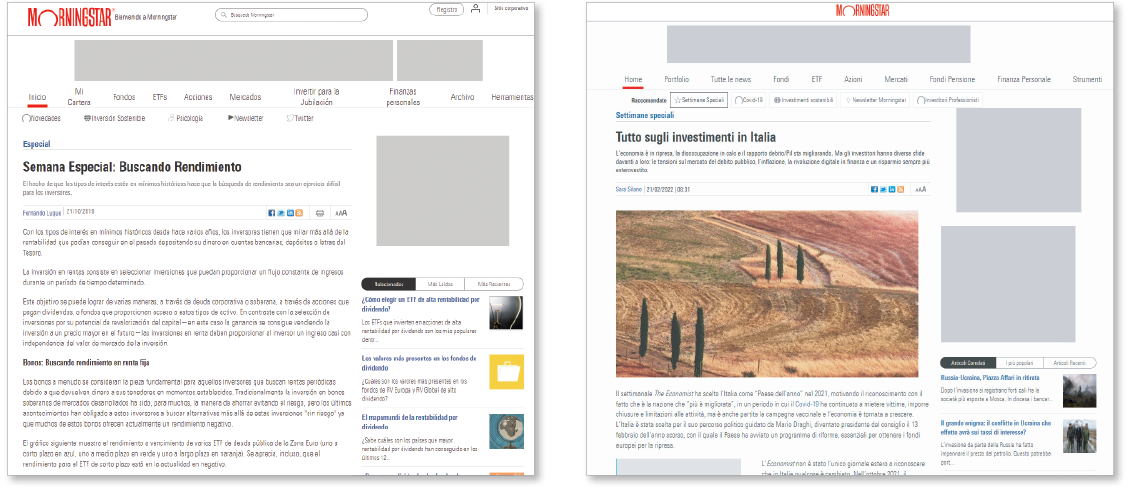Share Italian article on LinkedIn

click(891, 189)
